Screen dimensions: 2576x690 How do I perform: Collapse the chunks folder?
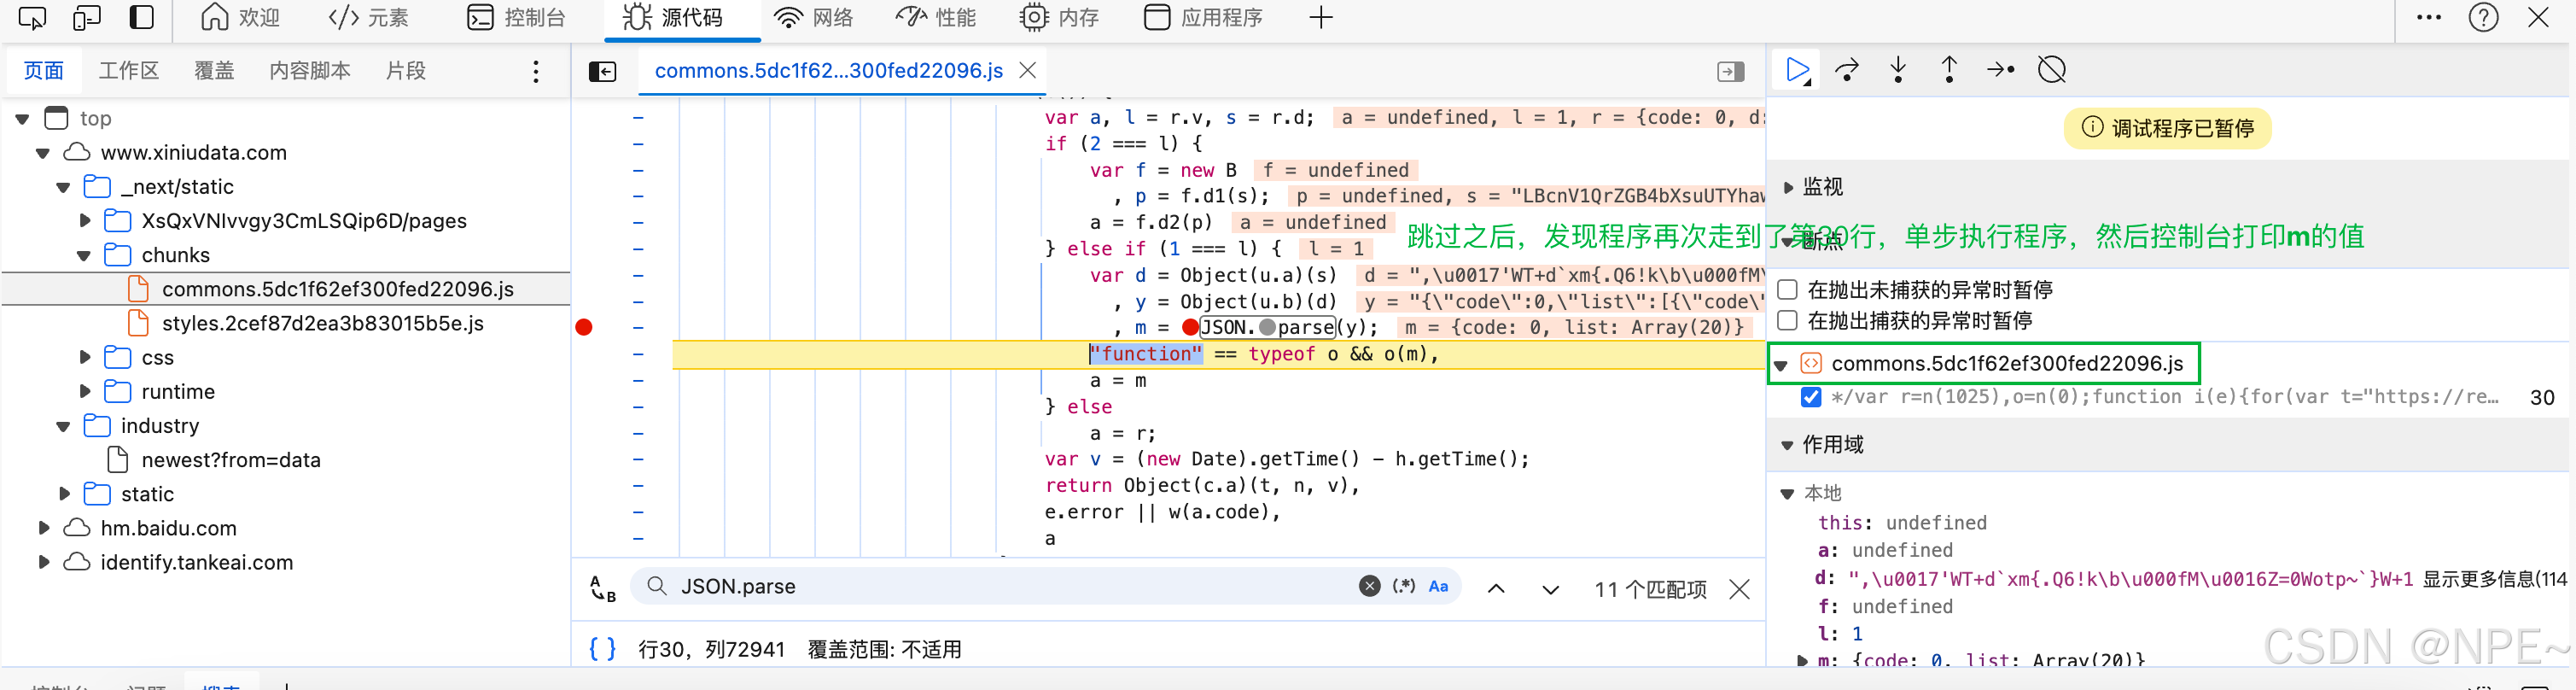[x=84, y=255]
